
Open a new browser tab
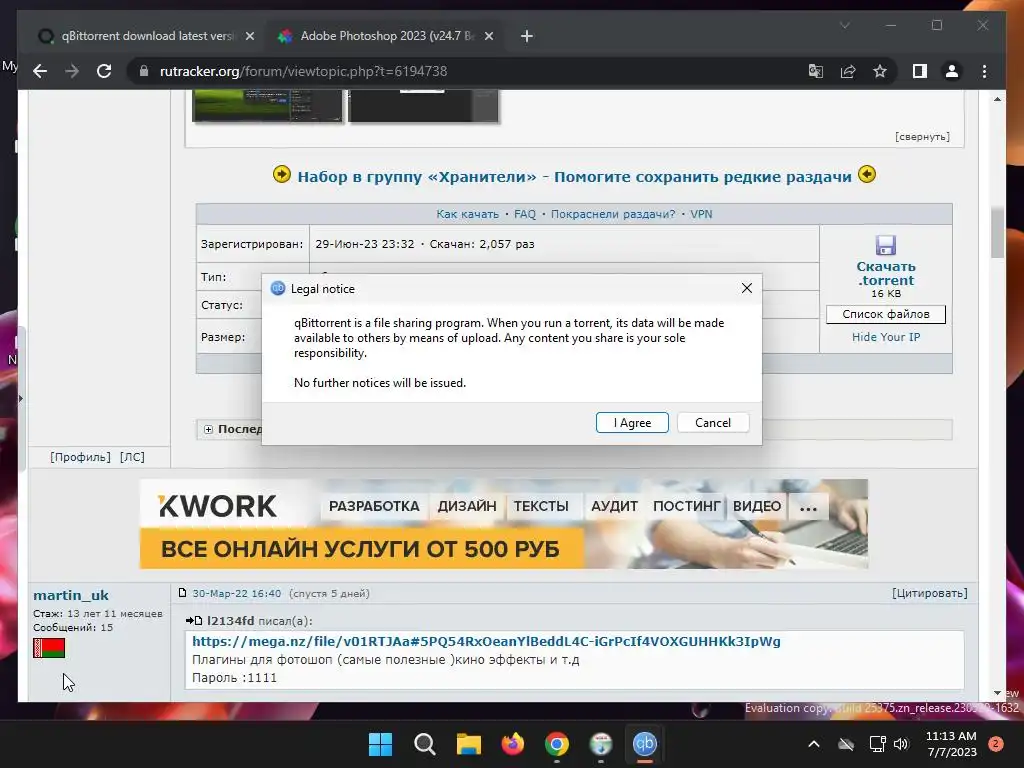coord(527,36)
